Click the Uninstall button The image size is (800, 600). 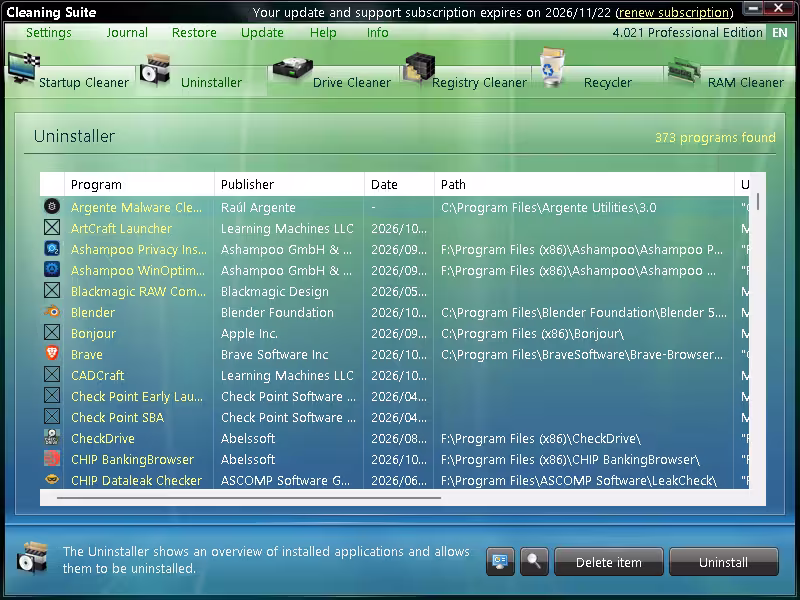[723, 562]
